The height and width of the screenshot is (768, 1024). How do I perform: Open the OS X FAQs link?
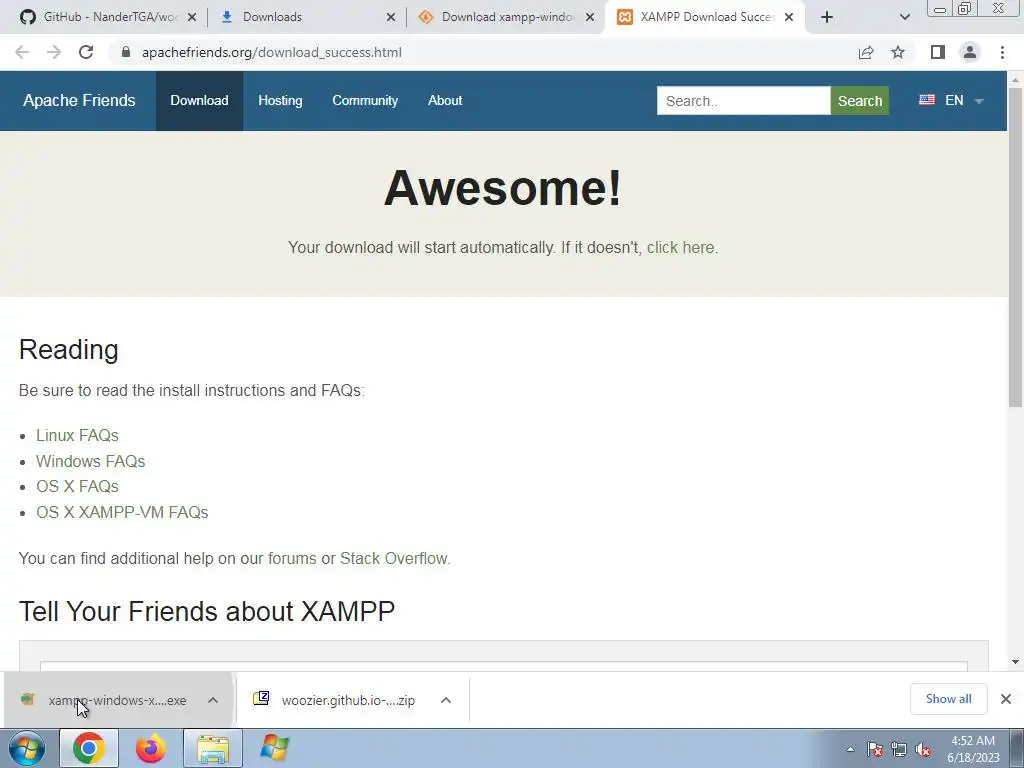pos(77,487)
